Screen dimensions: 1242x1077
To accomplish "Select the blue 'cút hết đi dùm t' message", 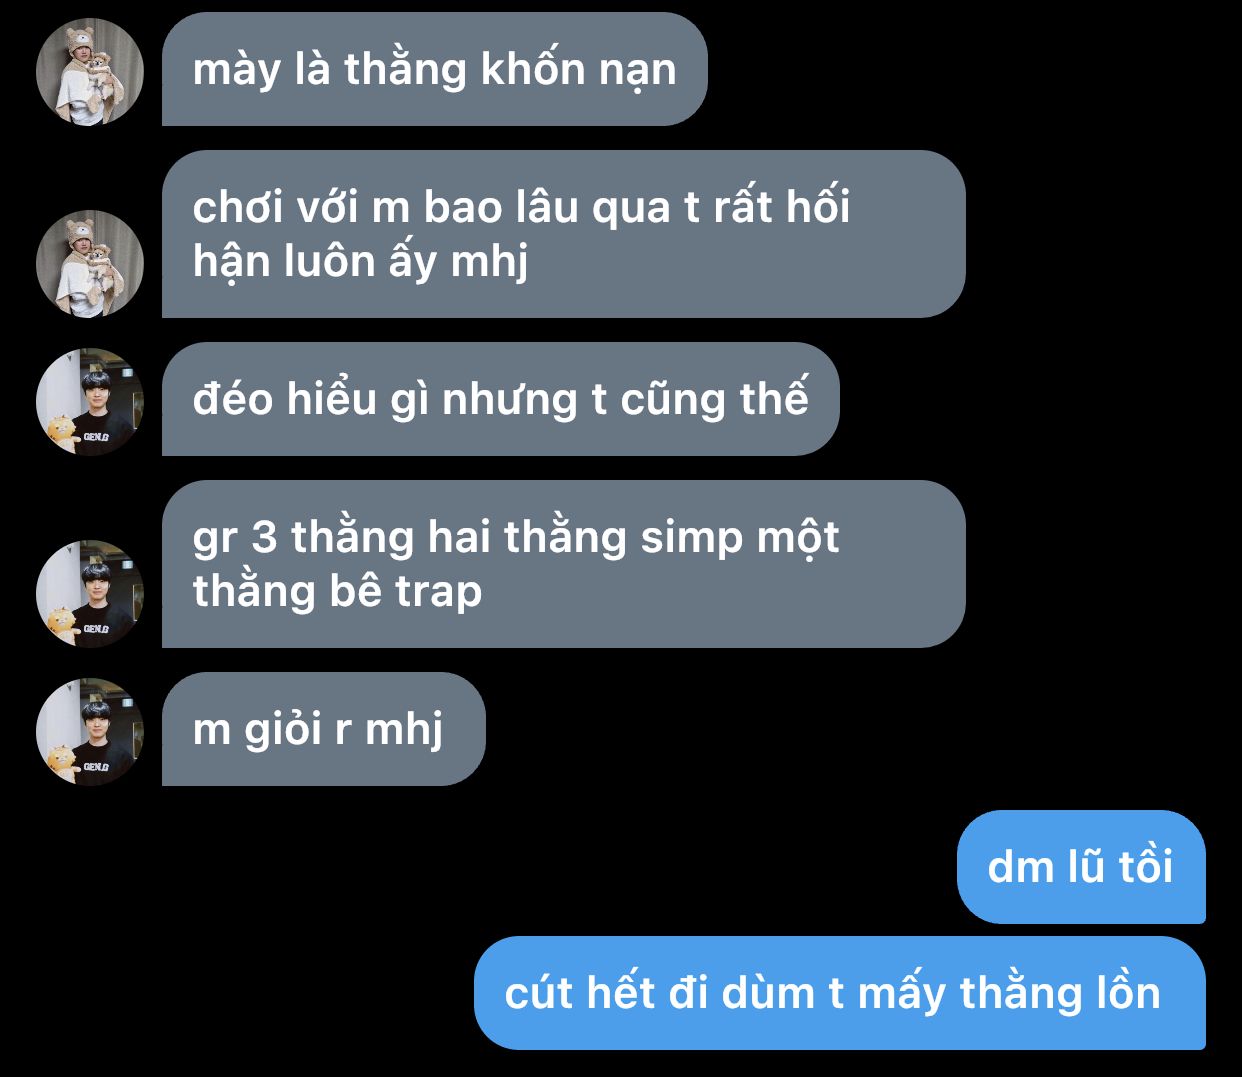I will [x=840, y=993].
